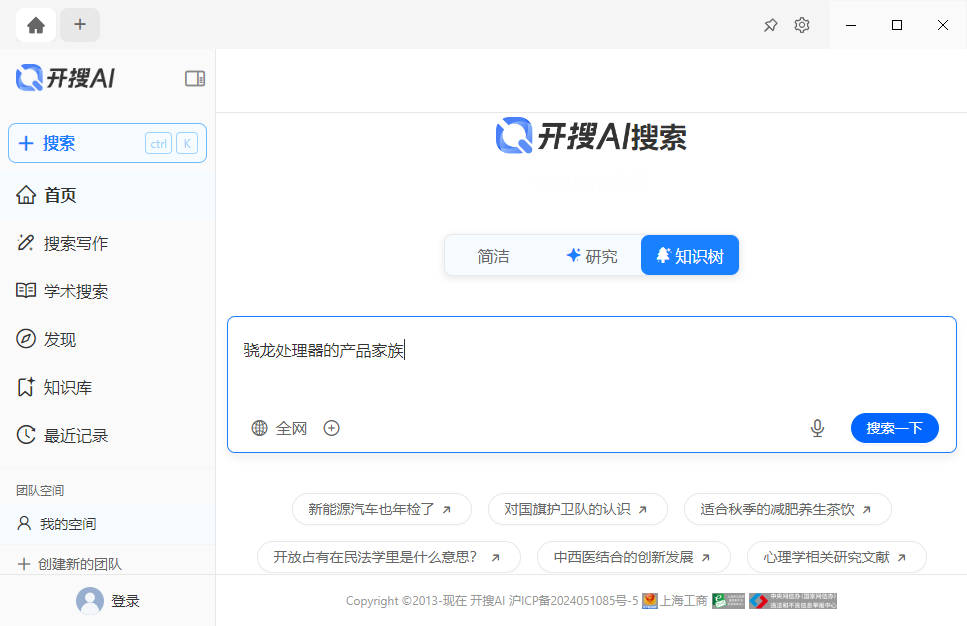Collapse the sidebar with the panel icon
This screenshot has height=626, width=967.
click(196, 78)
